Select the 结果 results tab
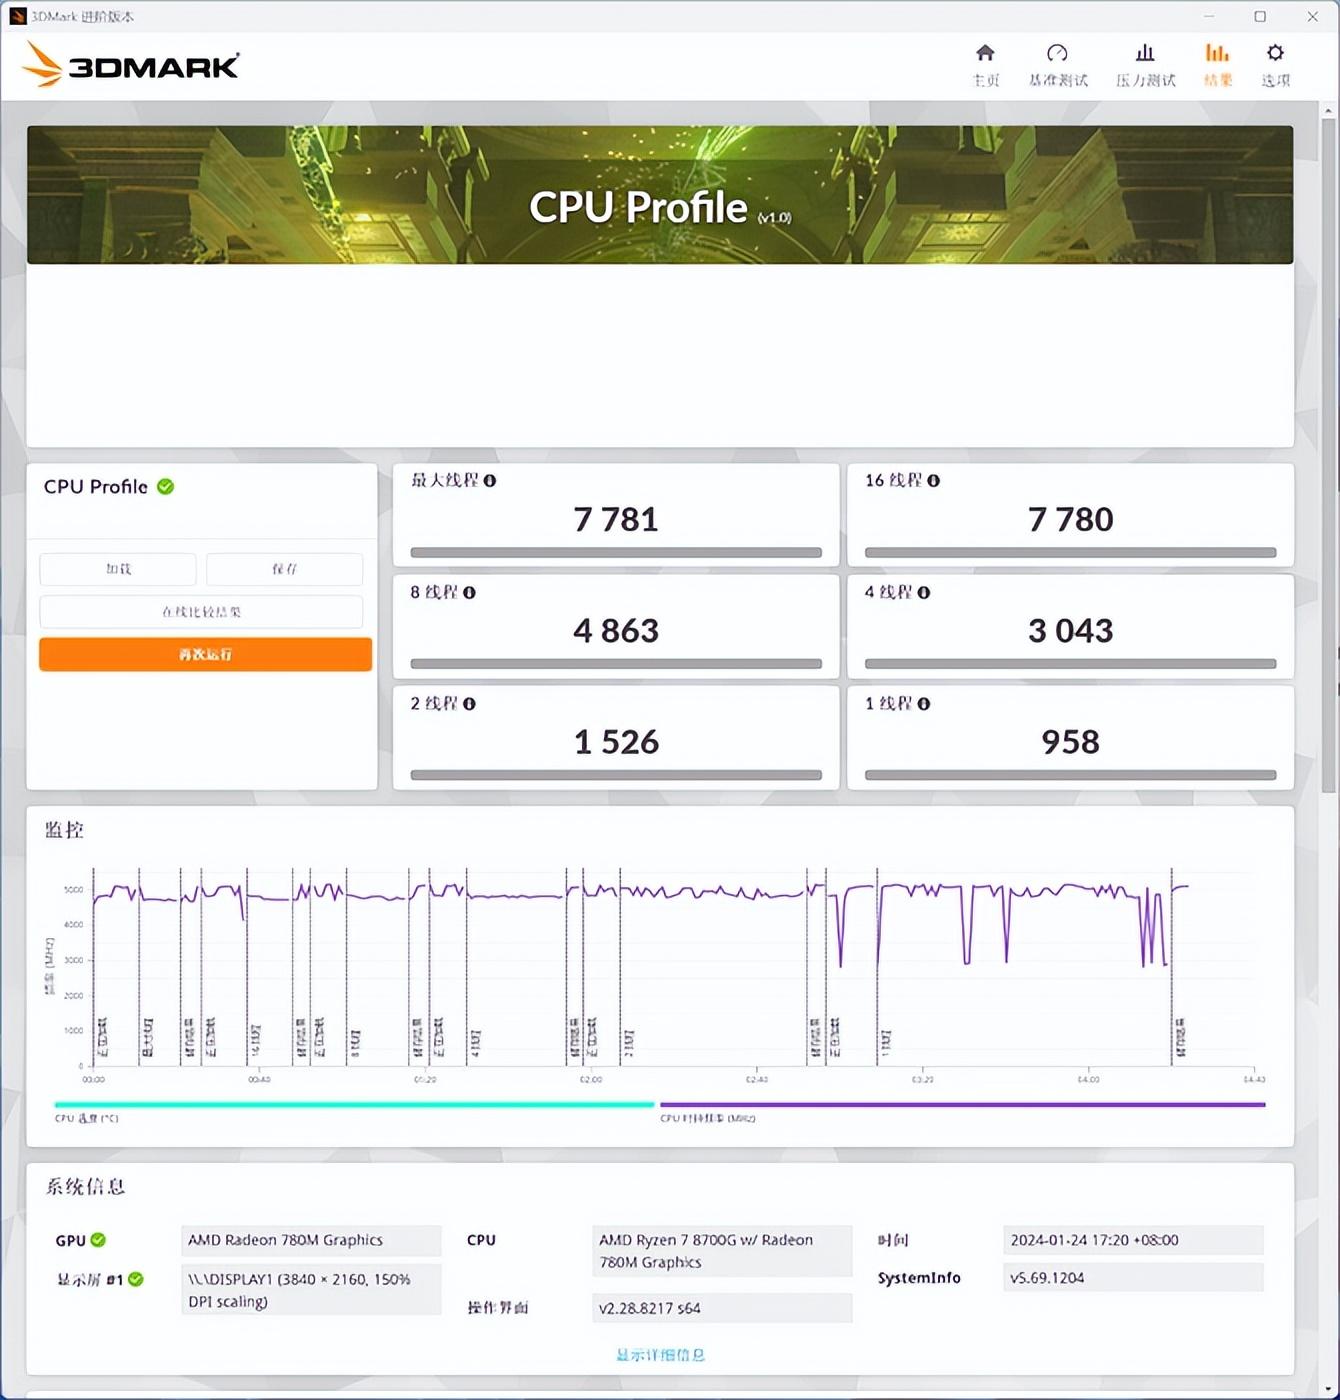The image size is (1340, 1400). 1217,65
